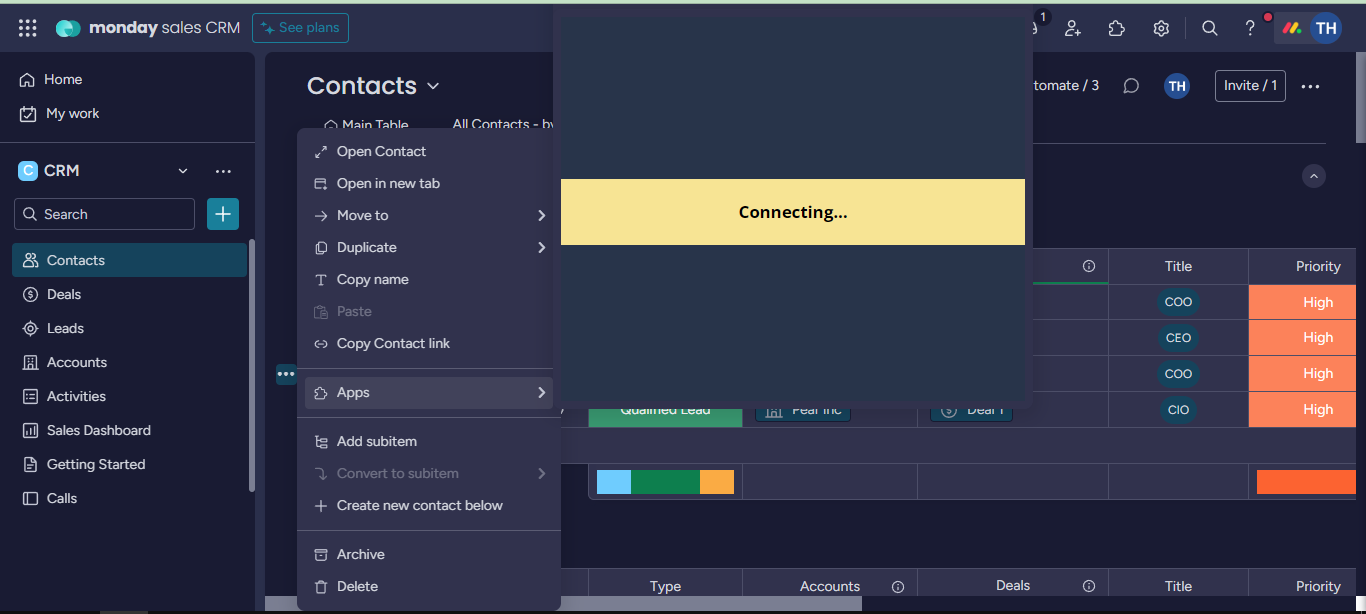Image resolution: width=1366 pixels, height=614 pixels.
Task: Select Duplicate in the context menu
Action: click(367, 247)
